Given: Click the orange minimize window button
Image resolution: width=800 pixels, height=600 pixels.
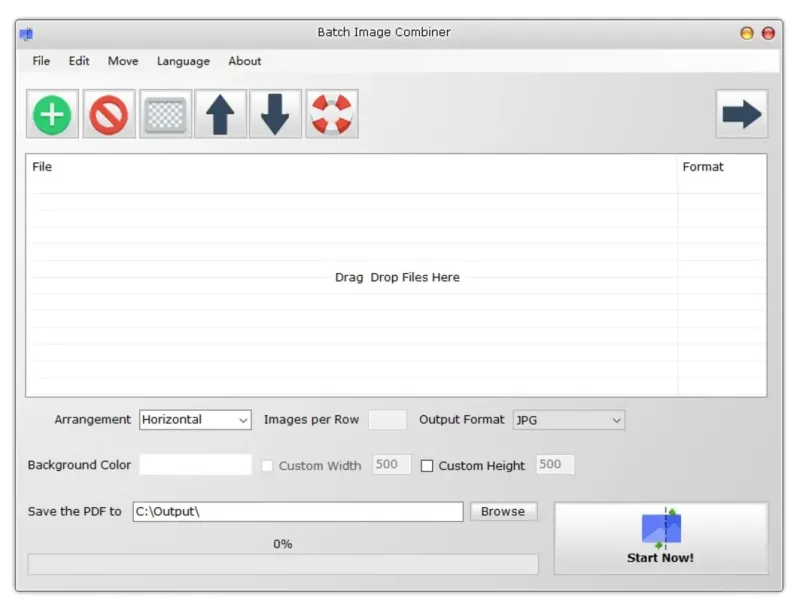Looking at the screenshot, I should 747,33.
